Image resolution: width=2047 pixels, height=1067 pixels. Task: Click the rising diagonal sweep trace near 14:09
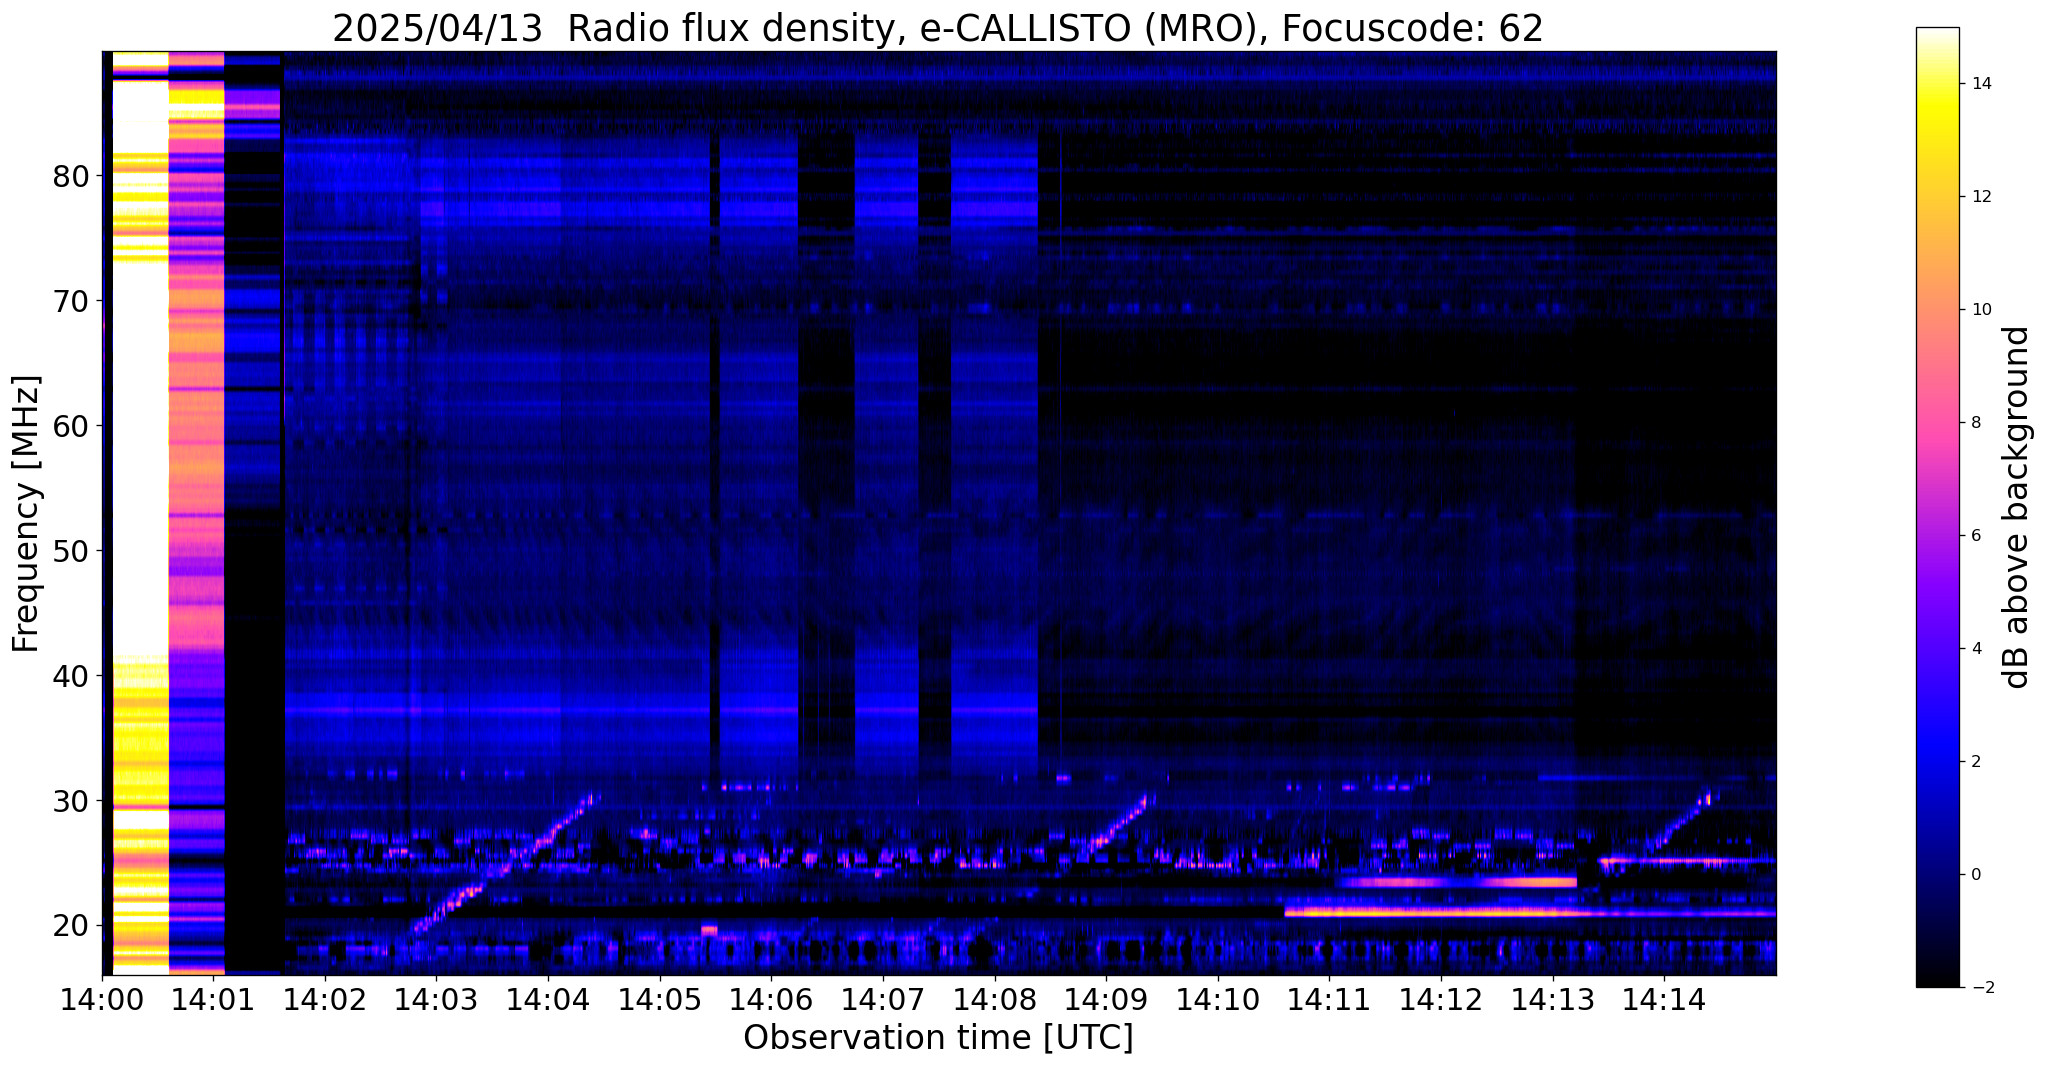coord(1114,828)
